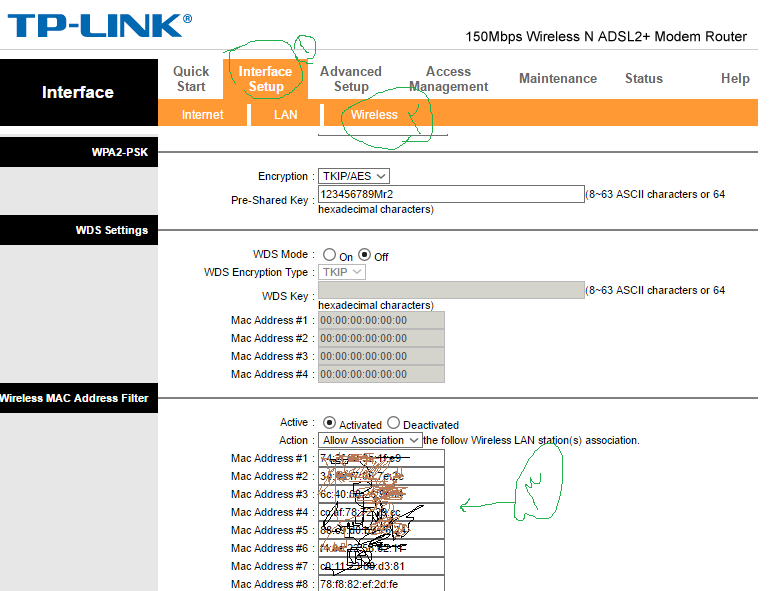Open the Allow Association action dropdown
The width and height of the screenshot is (783, 591).
[370, 440]
